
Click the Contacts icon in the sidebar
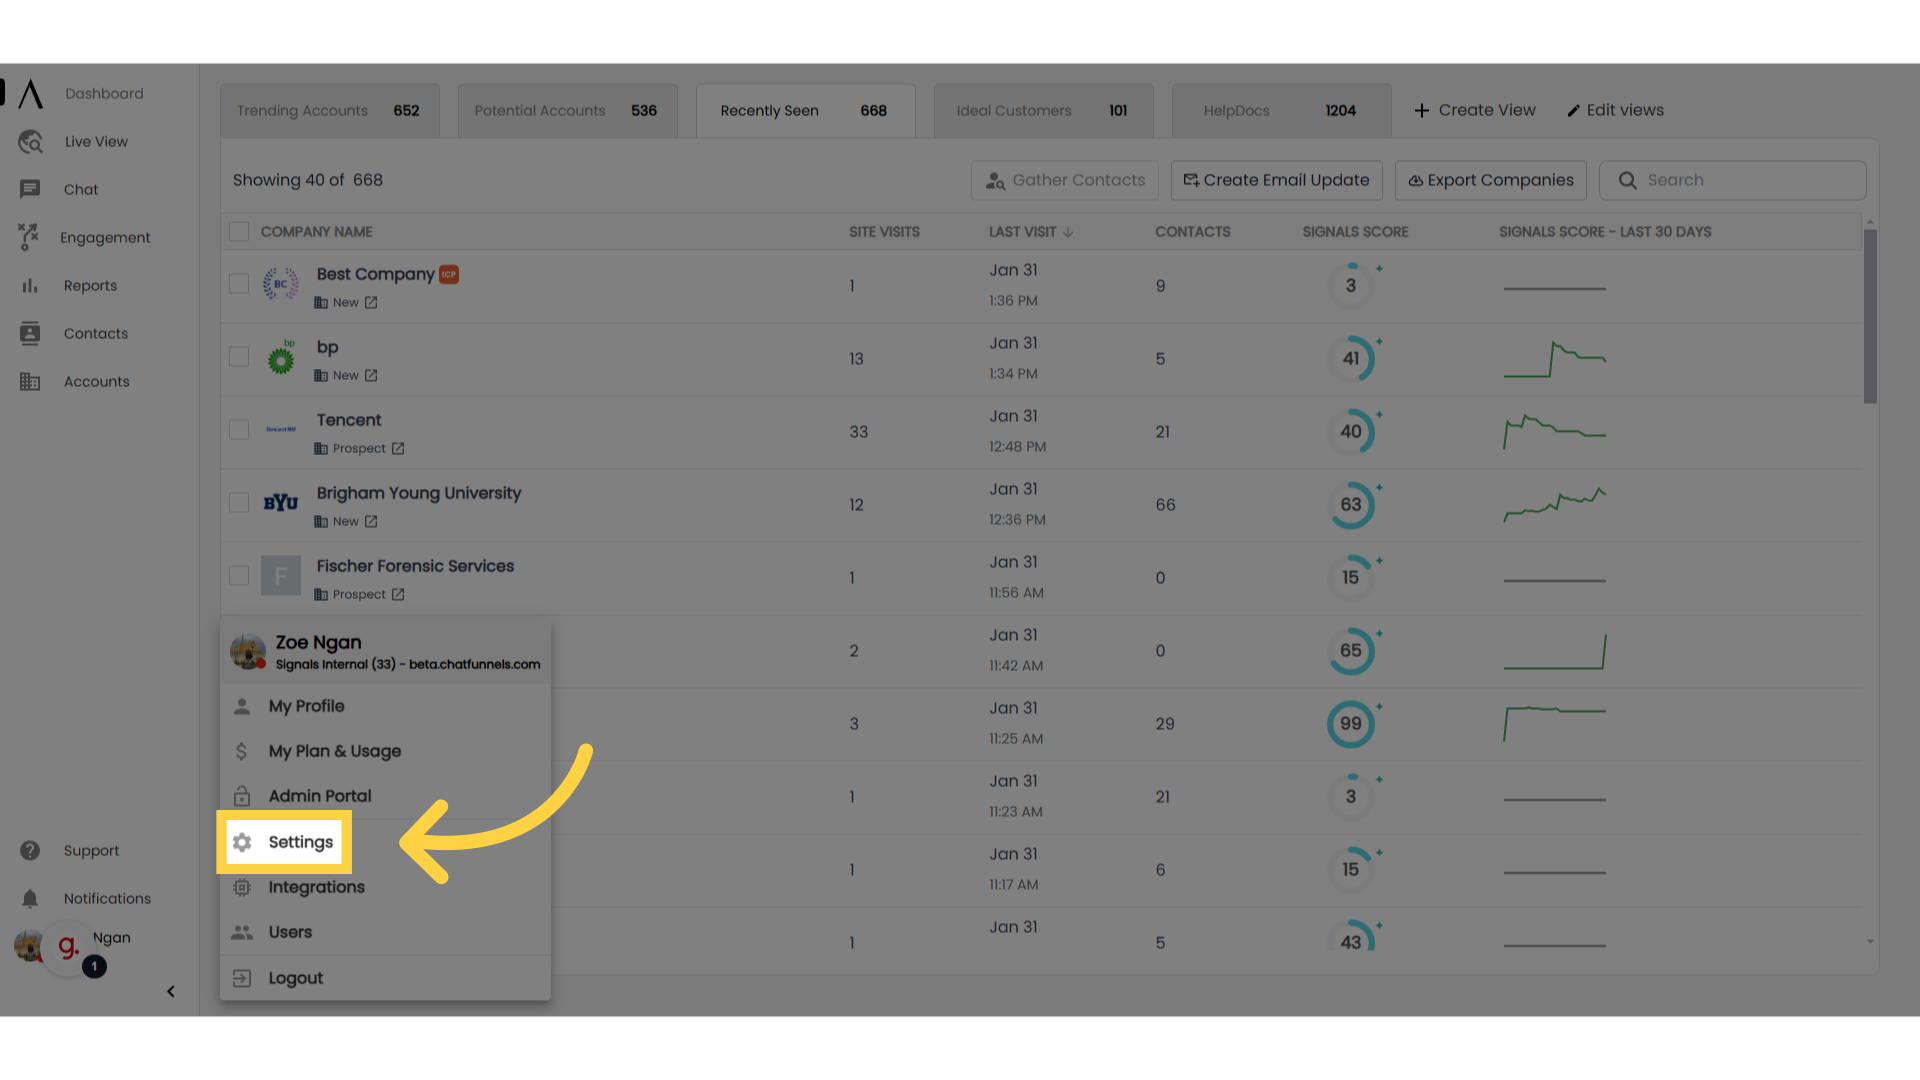click(x=30, y=334)
